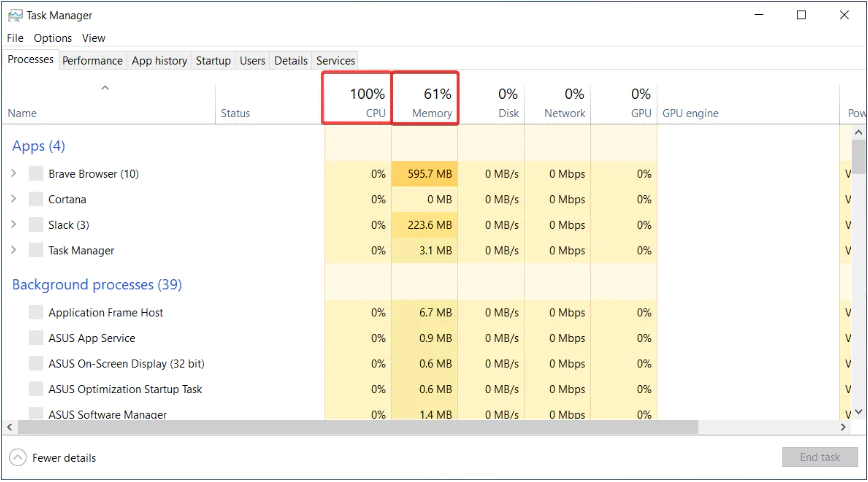Click the Cortana icon in process list
The image size is (868, 482).
36,200
